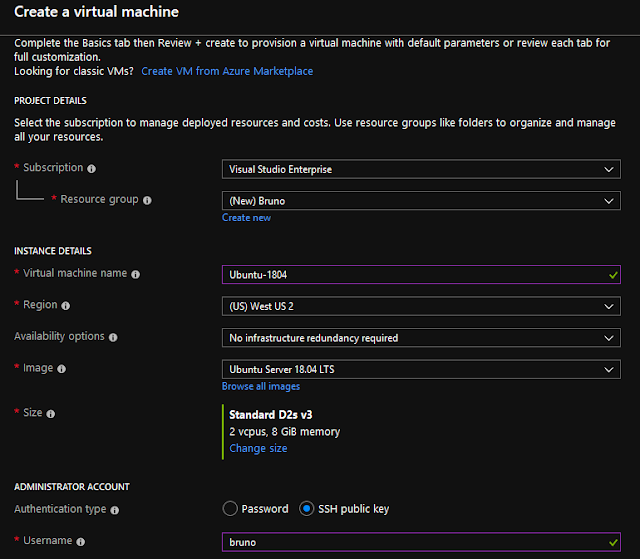
Task: Click the Virtual machine name input field
Action: pos(421,275)
